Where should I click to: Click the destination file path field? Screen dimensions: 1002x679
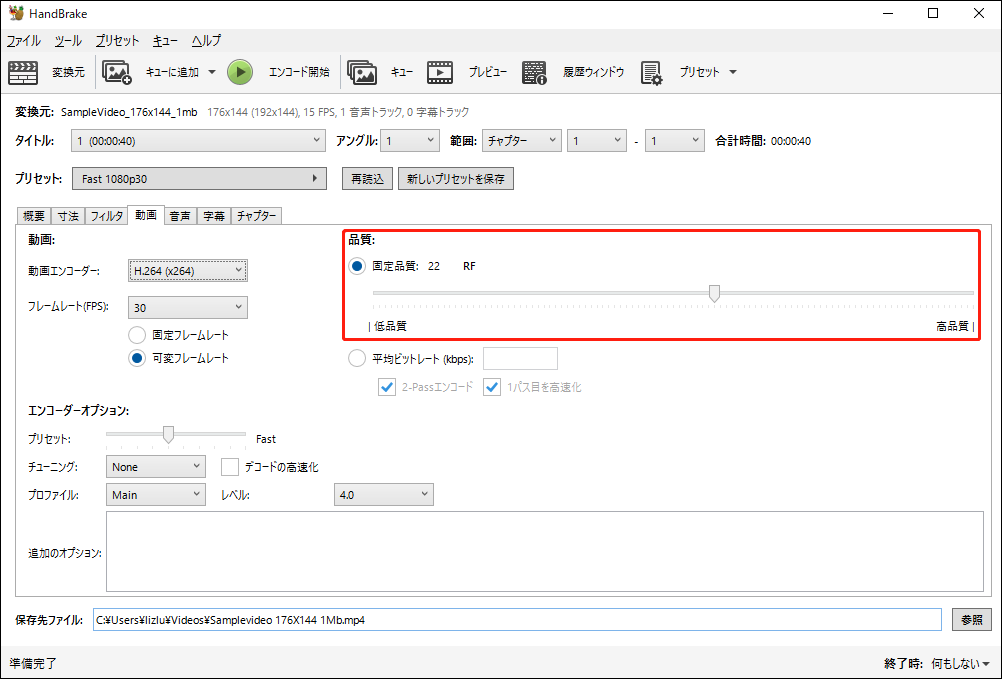click(516, 620)
